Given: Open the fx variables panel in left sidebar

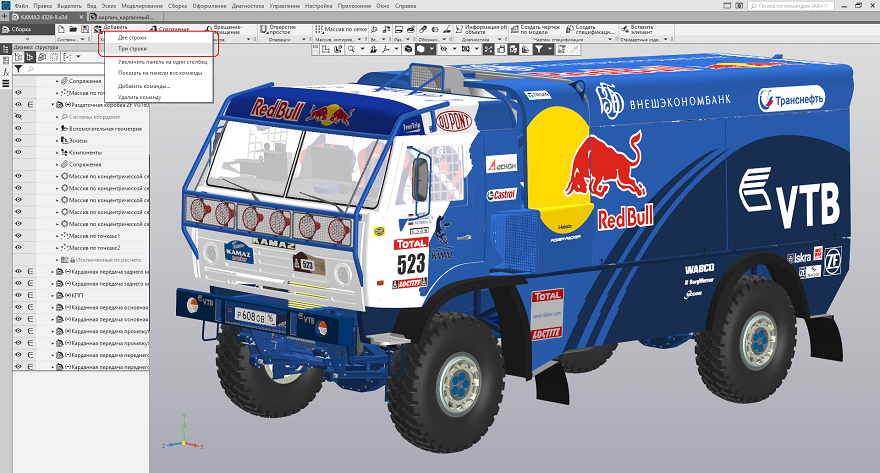Looking at the screenshot, I should pyautogui.click(x=6, y=72).
